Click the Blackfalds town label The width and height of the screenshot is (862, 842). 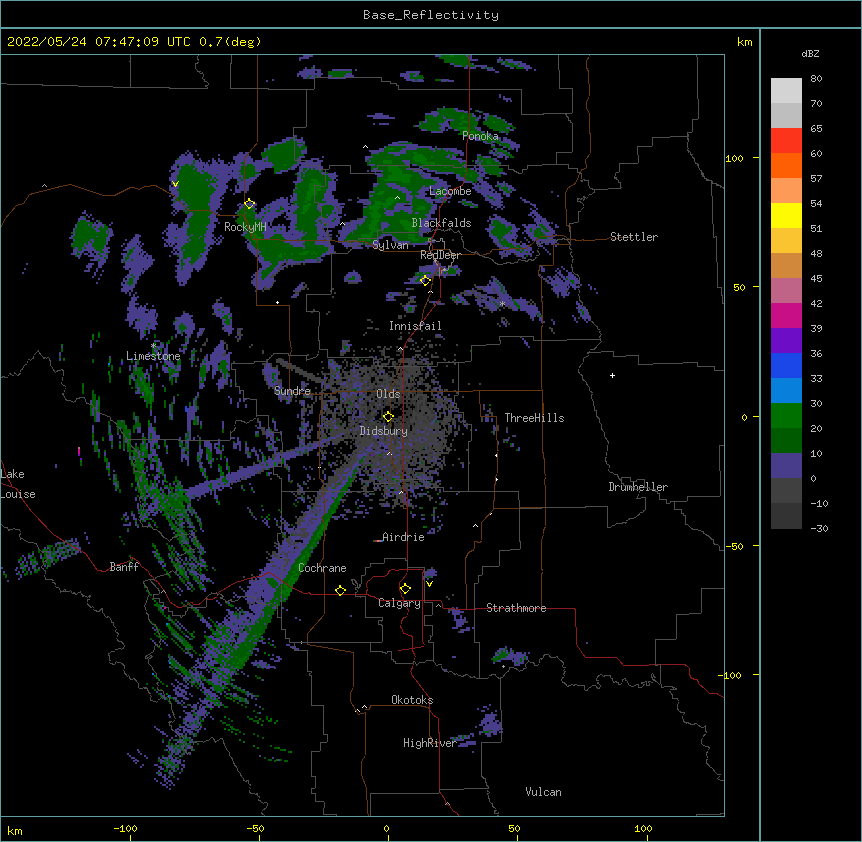point(441,223)
